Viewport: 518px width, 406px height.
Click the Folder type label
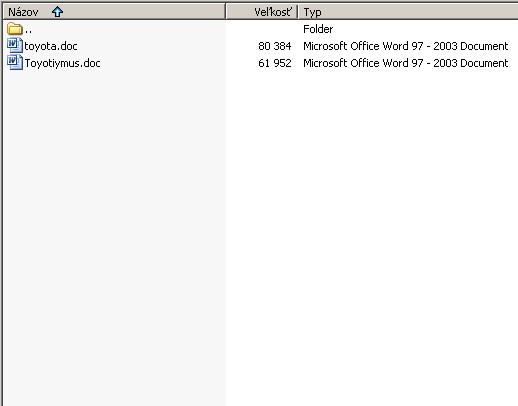pos(318,29)
